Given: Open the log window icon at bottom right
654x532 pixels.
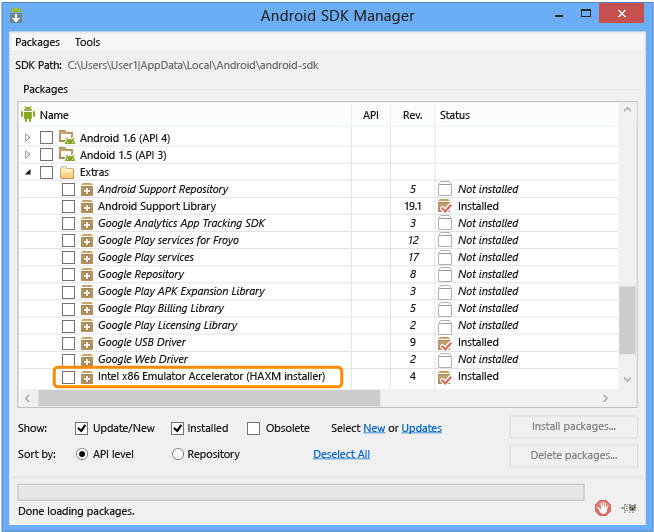Looking at the screenshot, I should click(x=629, y=508).
